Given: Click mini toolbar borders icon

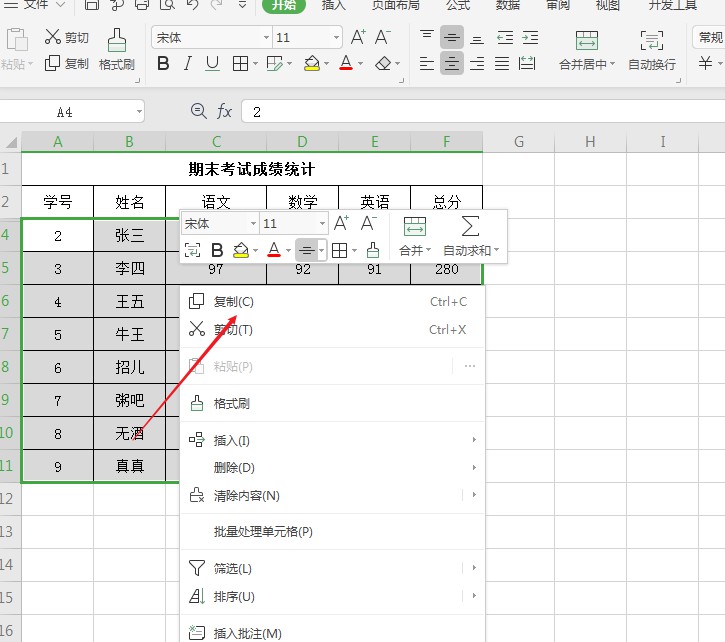Looking at the screenshot, I should coord(339,250).
